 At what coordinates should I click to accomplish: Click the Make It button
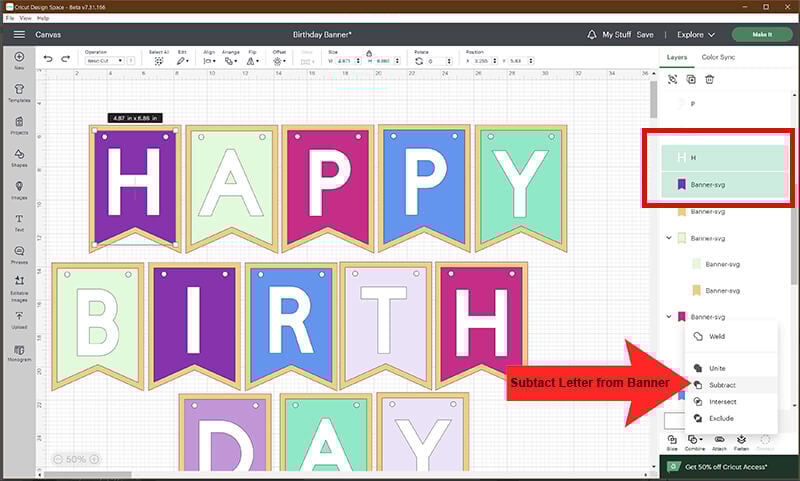click(762, 35)
